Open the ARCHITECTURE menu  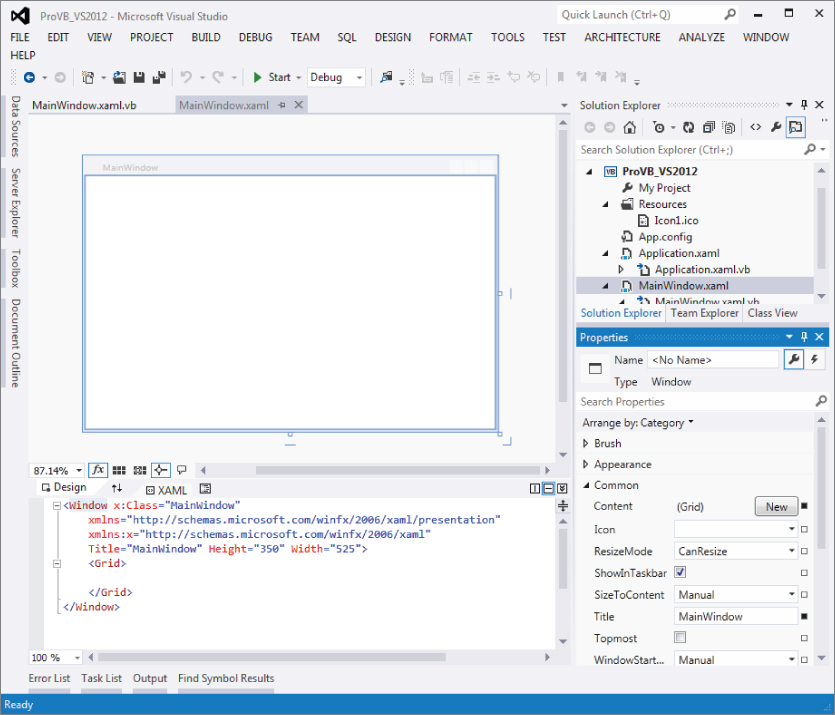pos(622,37)
